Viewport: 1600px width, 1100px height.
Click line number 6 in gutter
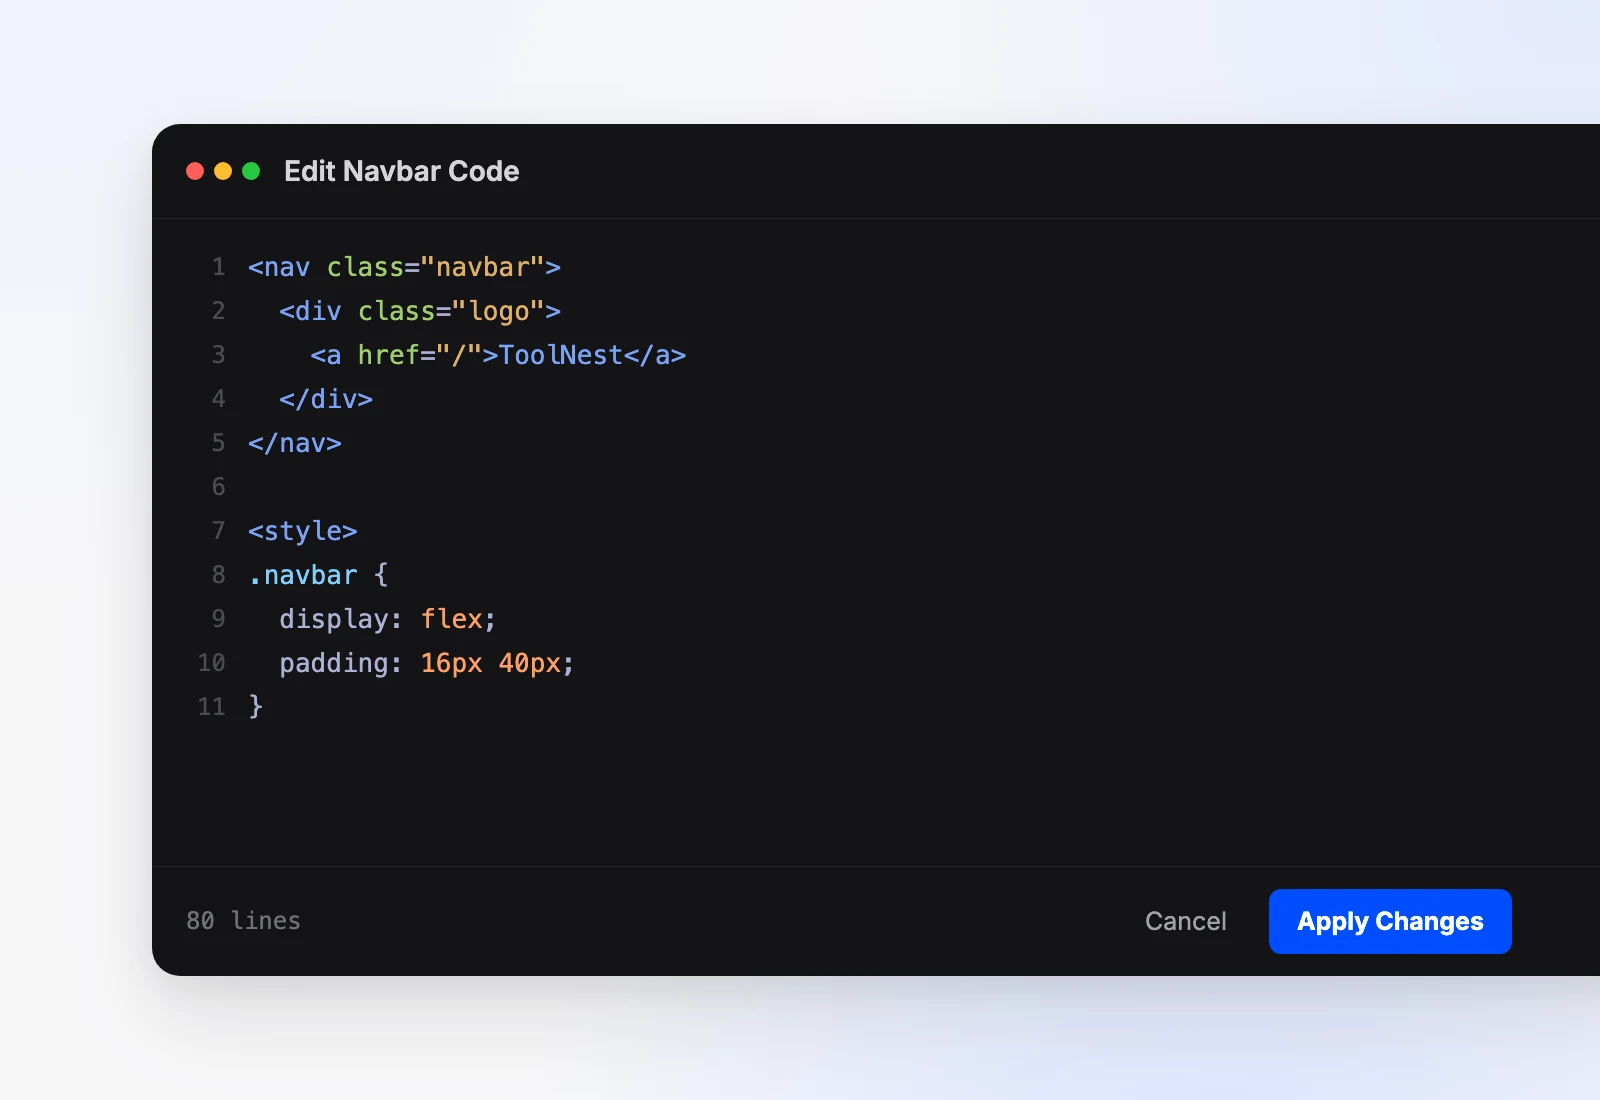(218, 487)
